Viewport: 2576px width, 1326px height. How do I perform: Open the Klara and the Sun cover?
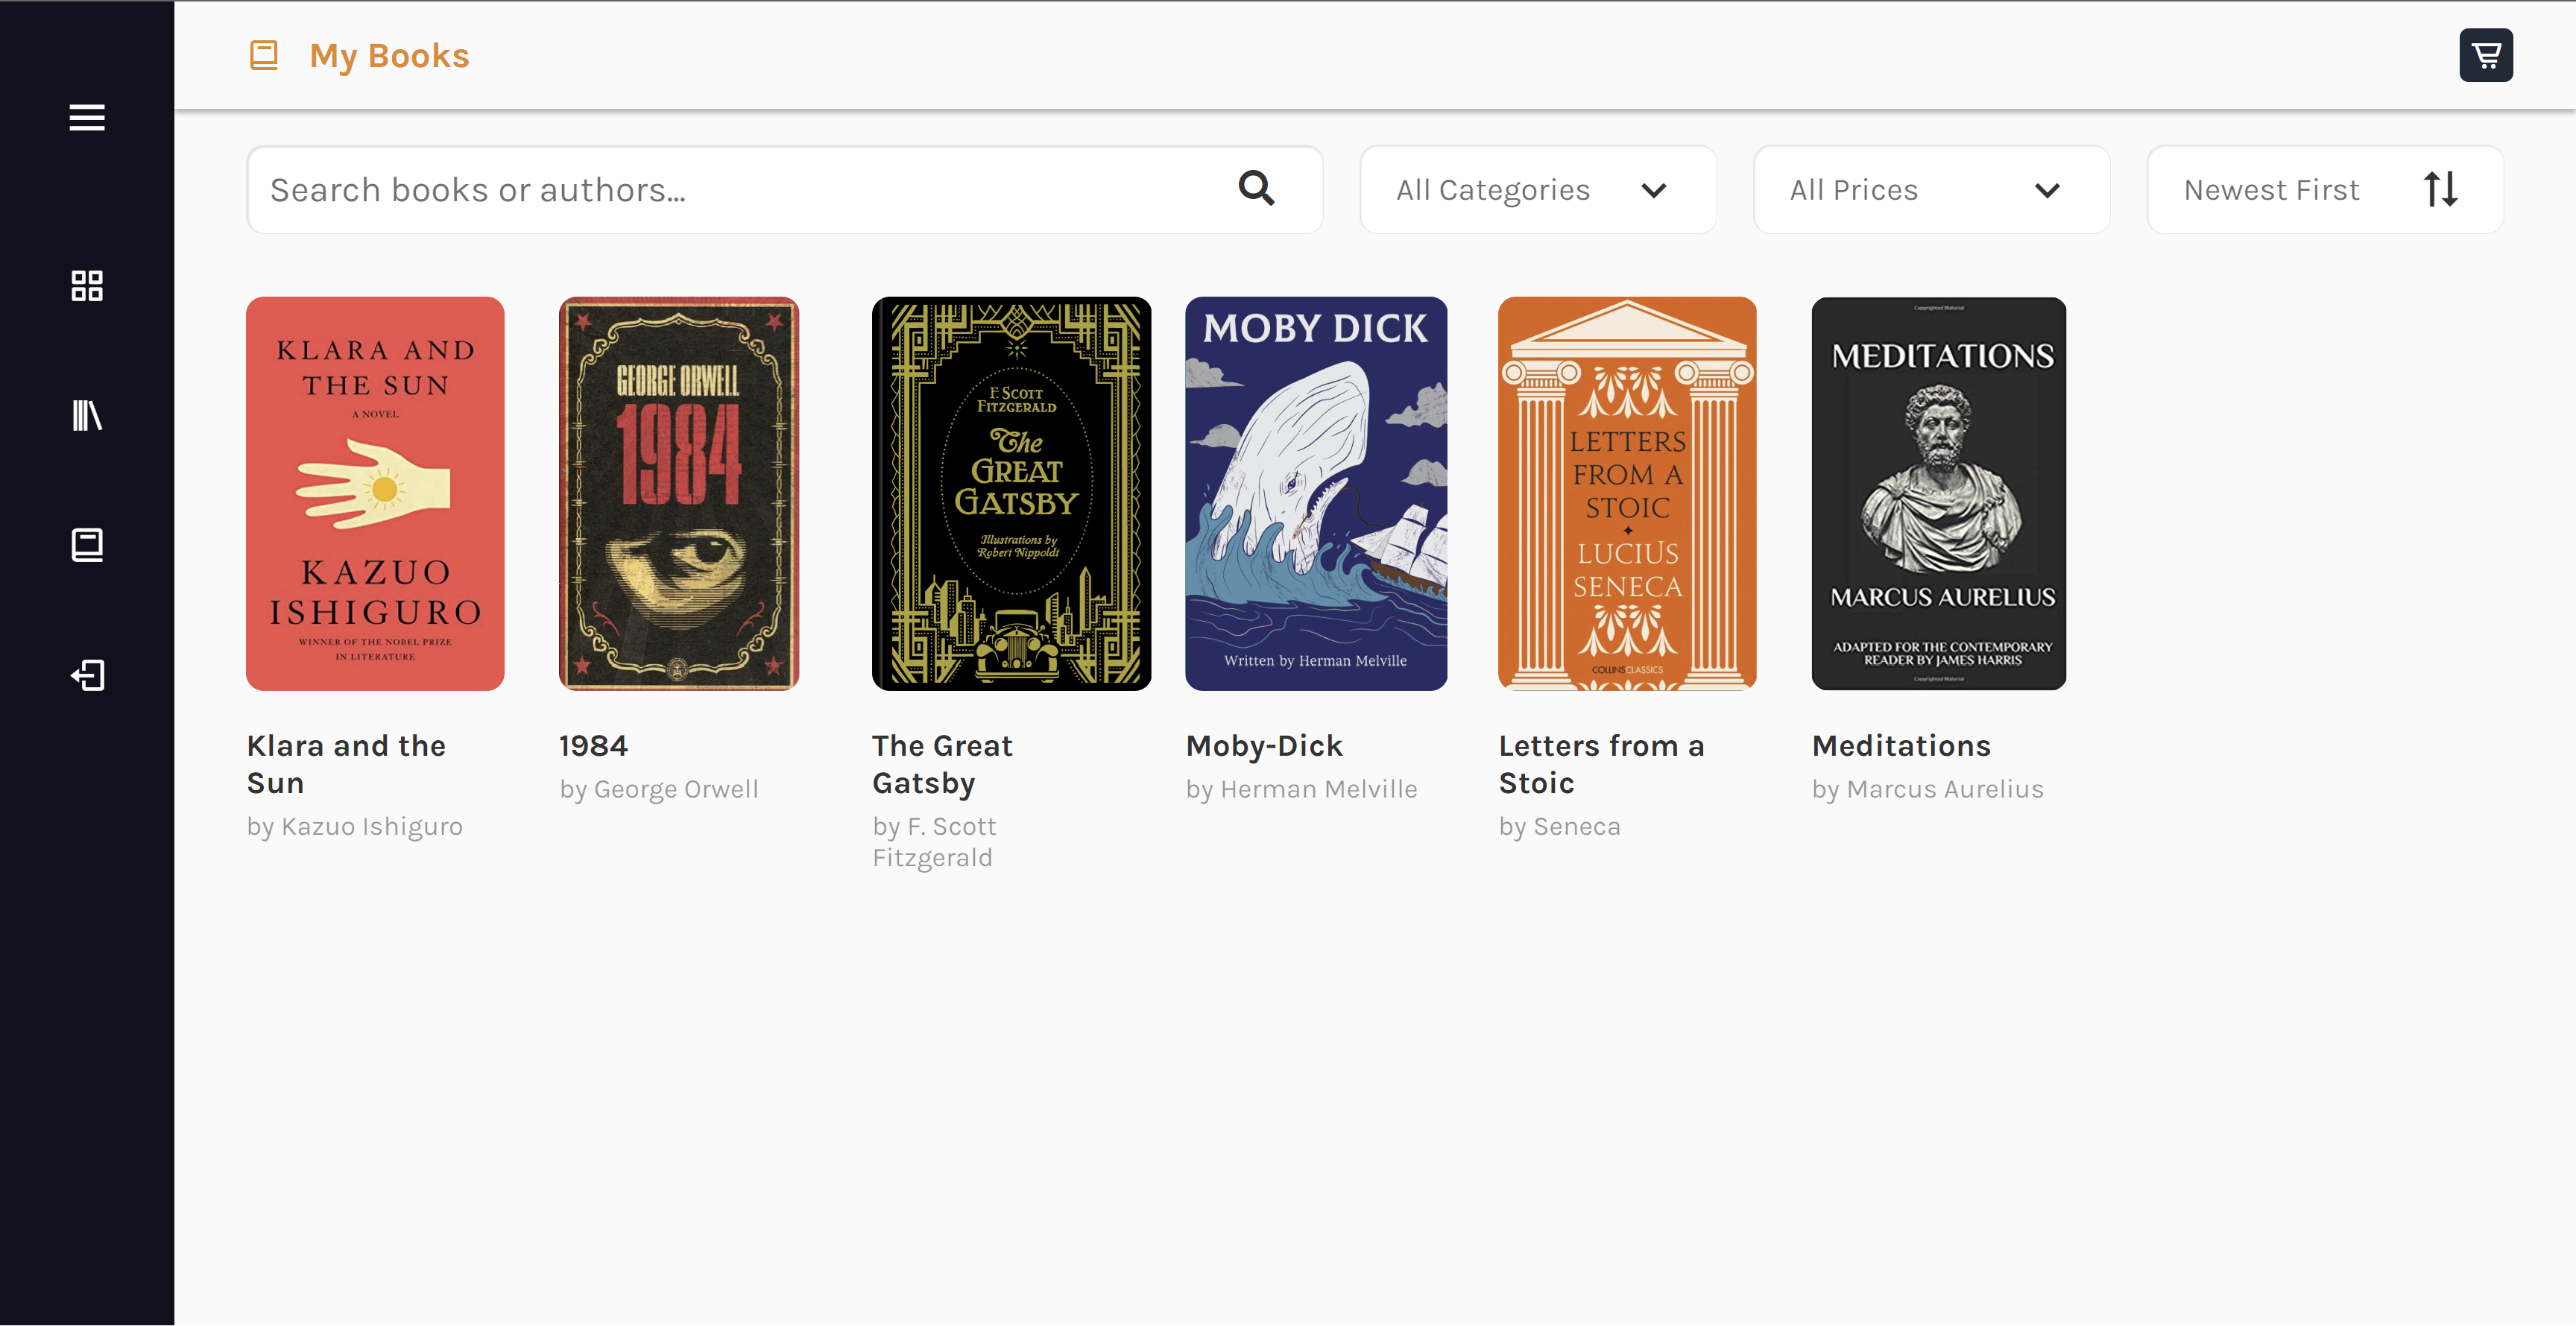point(375,493)
